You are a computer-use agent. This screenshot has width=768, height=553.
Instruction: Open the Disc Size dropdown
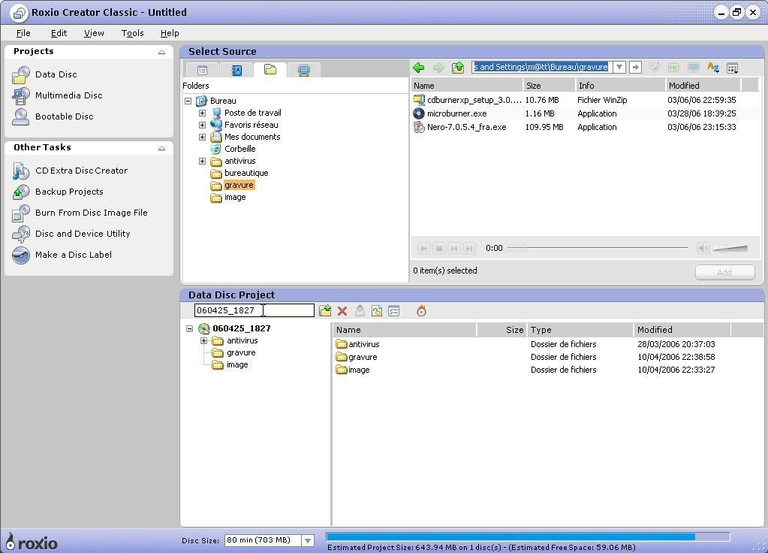[x=308, y=540]
